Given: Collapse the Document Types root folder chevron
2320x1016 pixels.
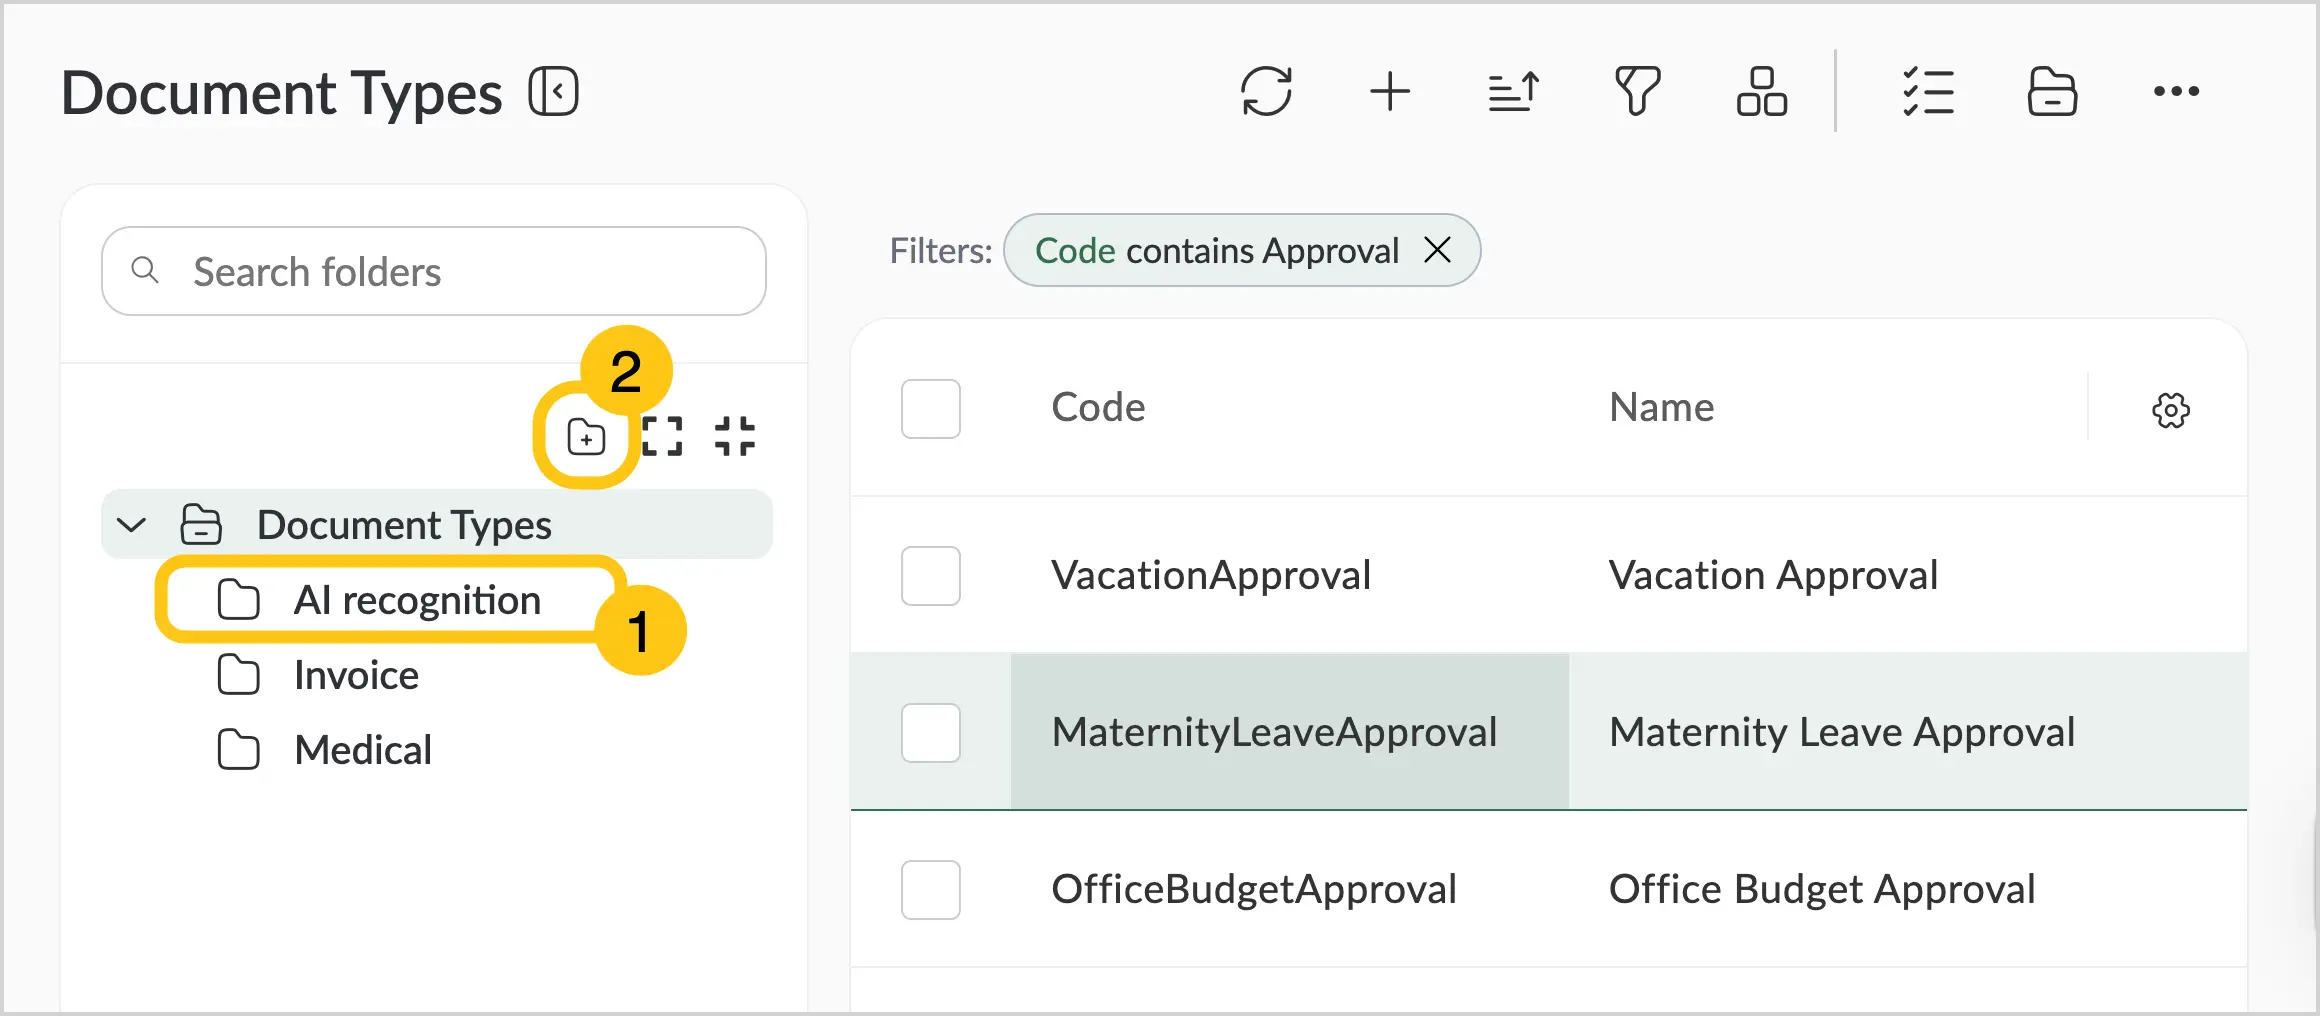Looking at the screenshot, I should tap(132, 525).
